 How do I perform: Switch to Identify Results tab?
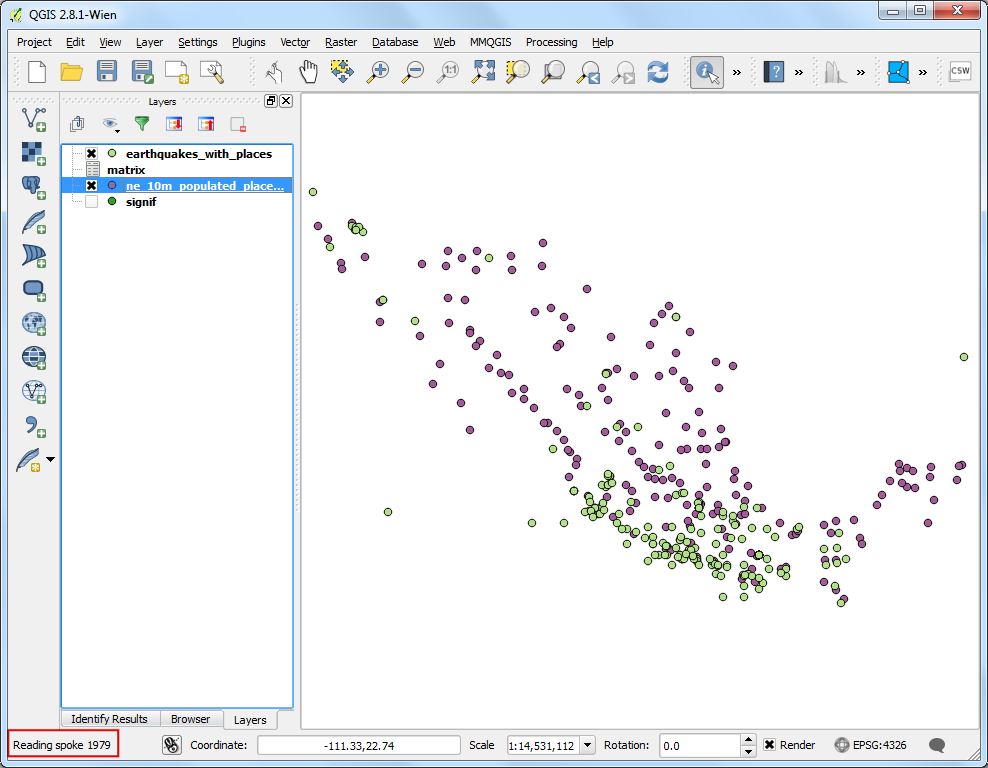coord(109,719)
